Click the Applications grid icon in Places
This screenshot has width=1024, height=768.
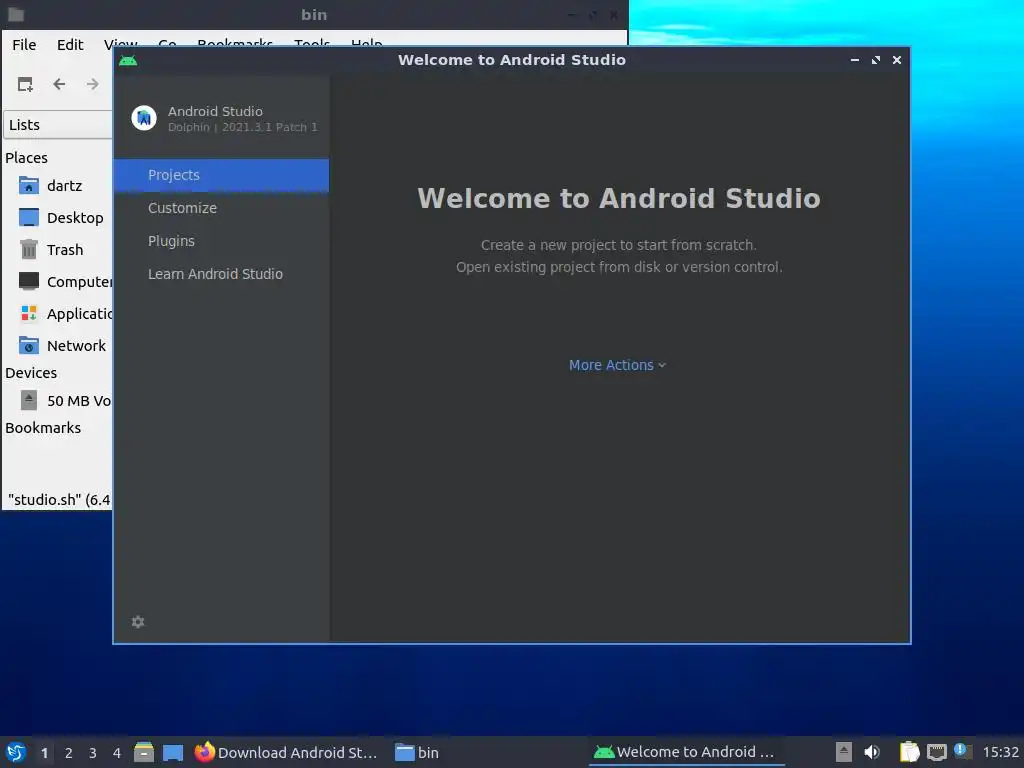[x=29, y=313]
